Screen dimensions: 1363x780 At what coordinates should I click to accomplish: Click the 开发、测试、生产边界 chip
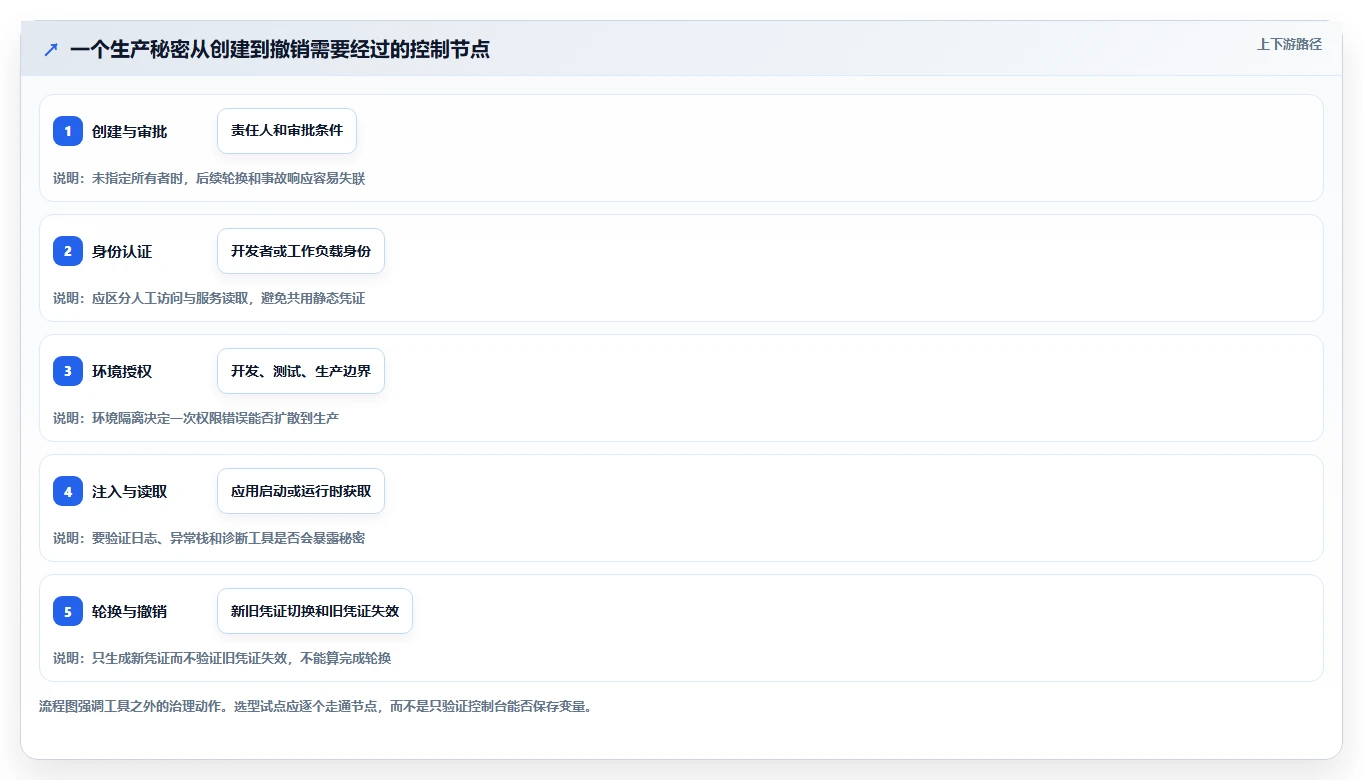[301, 371]
